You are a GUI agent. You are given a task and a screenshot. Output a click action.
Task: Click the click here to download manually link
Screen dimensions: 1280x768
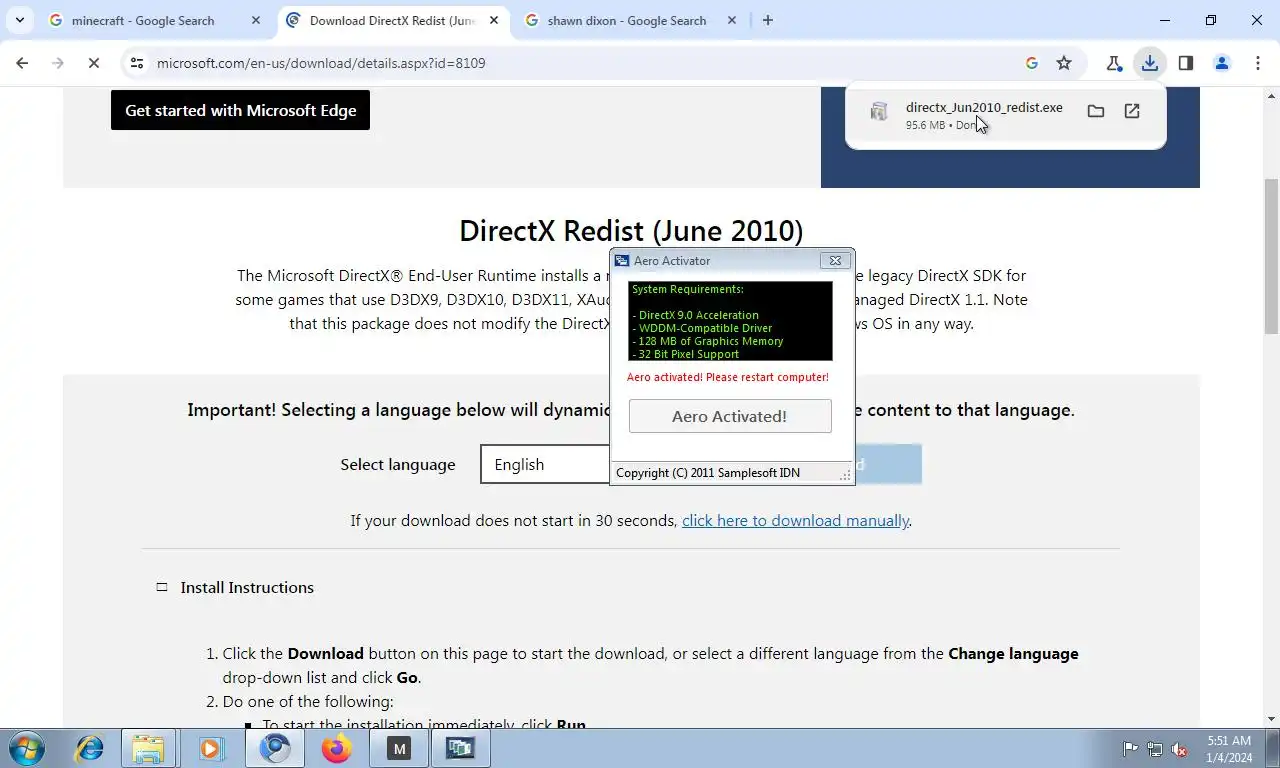point(795,520)
